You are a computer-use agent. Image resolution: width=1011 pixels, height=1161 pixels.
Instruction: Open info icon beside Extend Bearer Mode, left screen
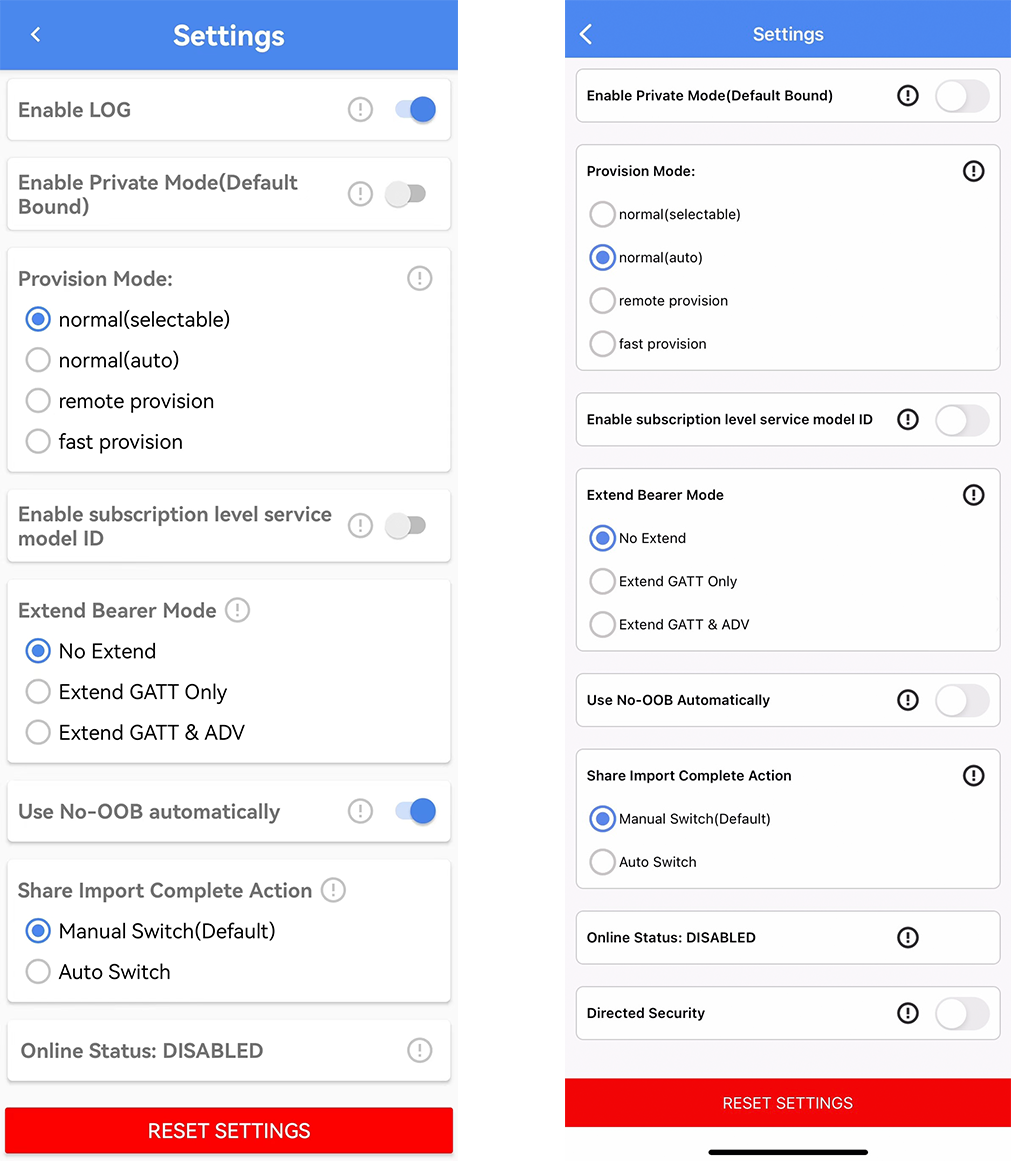click(x=237, y=610)
